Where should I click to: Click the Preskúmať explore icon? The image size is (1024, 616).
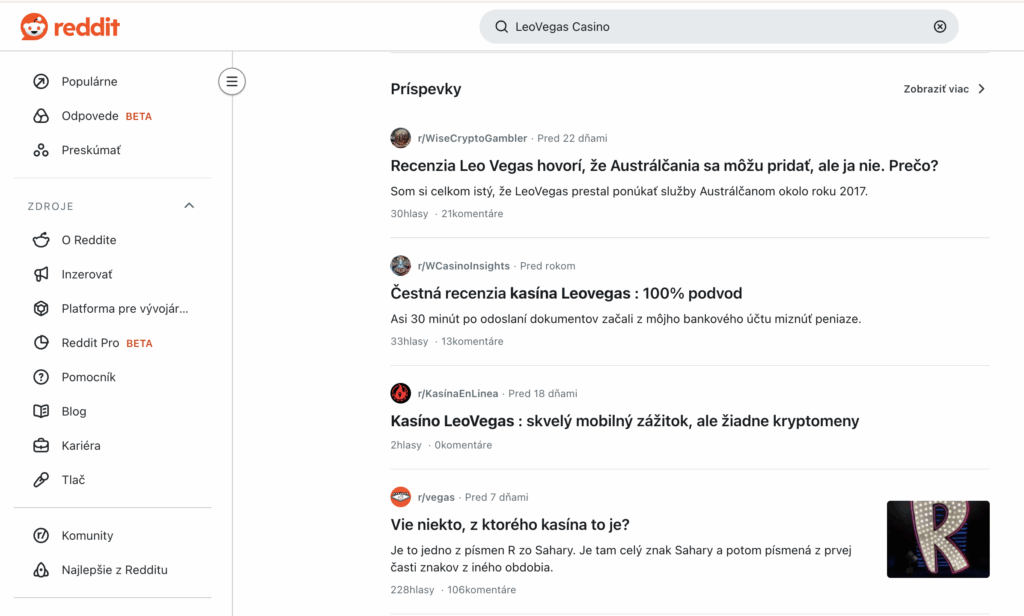point(41,150)
